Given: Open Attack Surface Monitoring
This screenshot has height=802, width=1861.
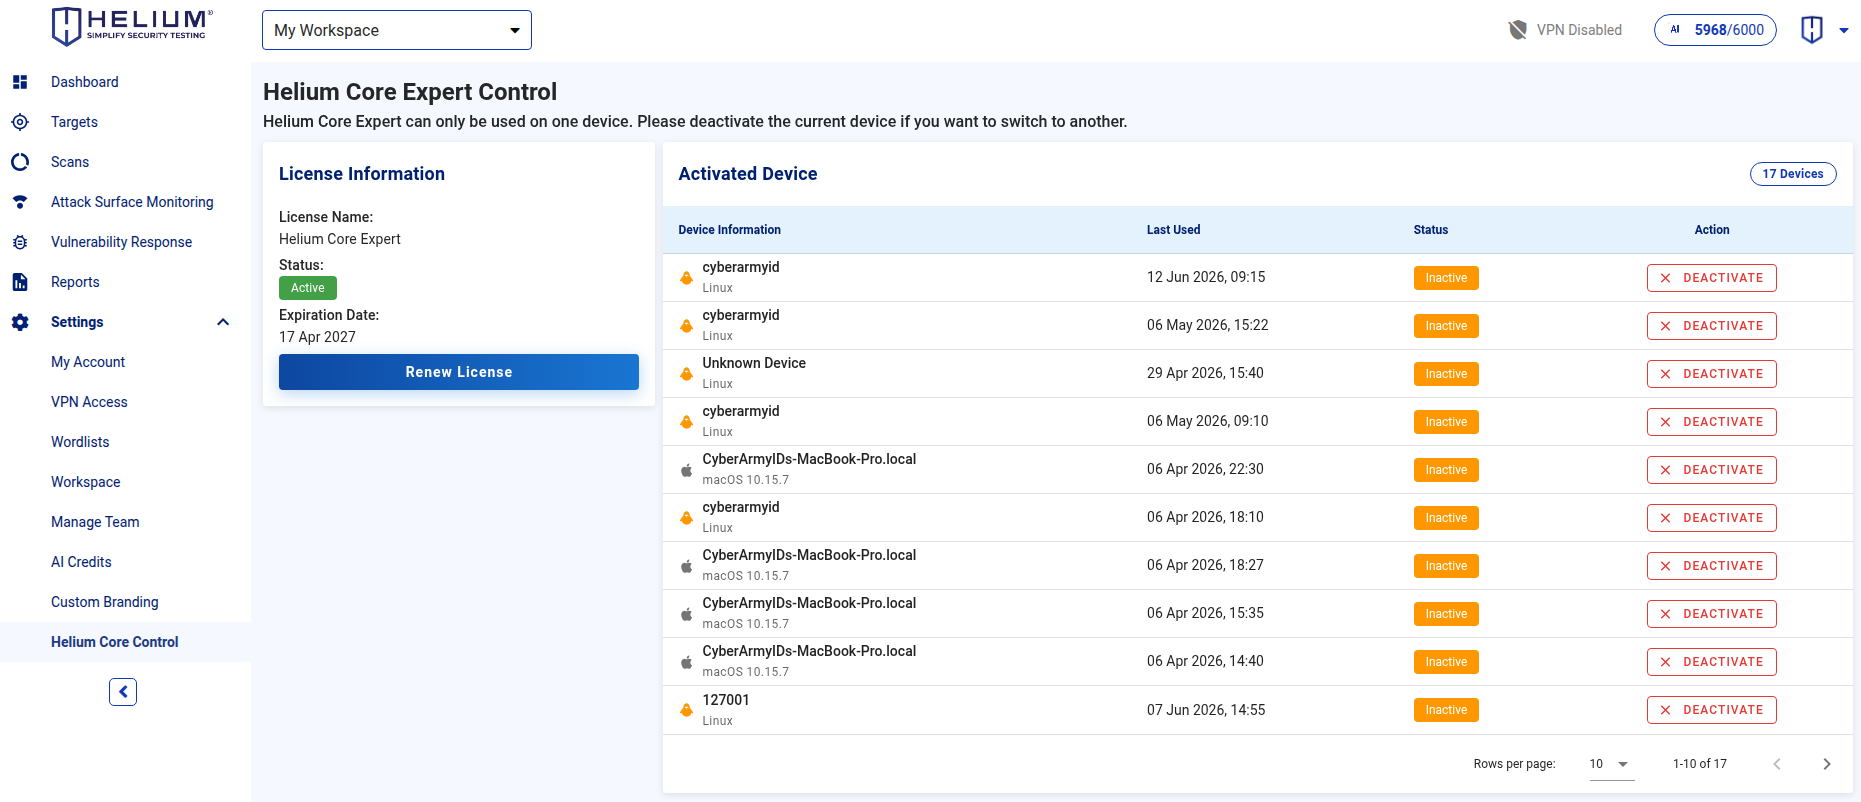Looking at the screenshot, I should tap(132, 202).
